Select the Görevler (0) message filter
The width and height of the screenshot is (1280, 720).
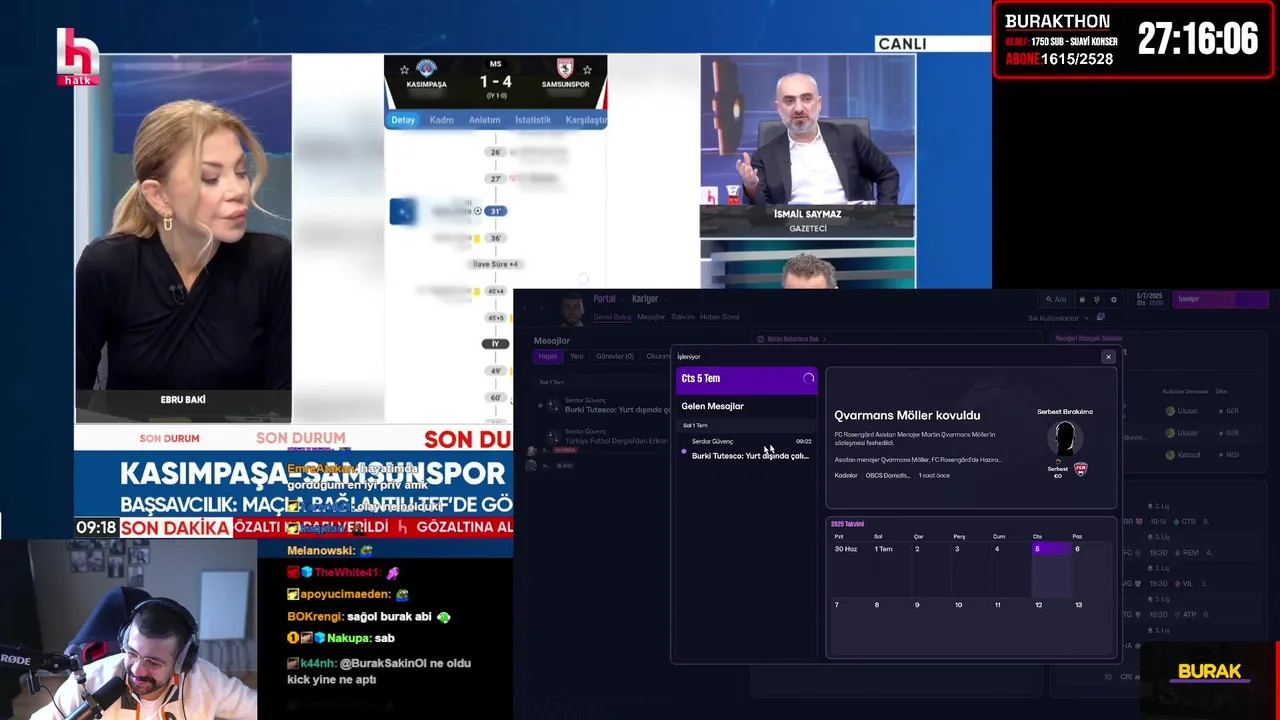pos(614,356)
